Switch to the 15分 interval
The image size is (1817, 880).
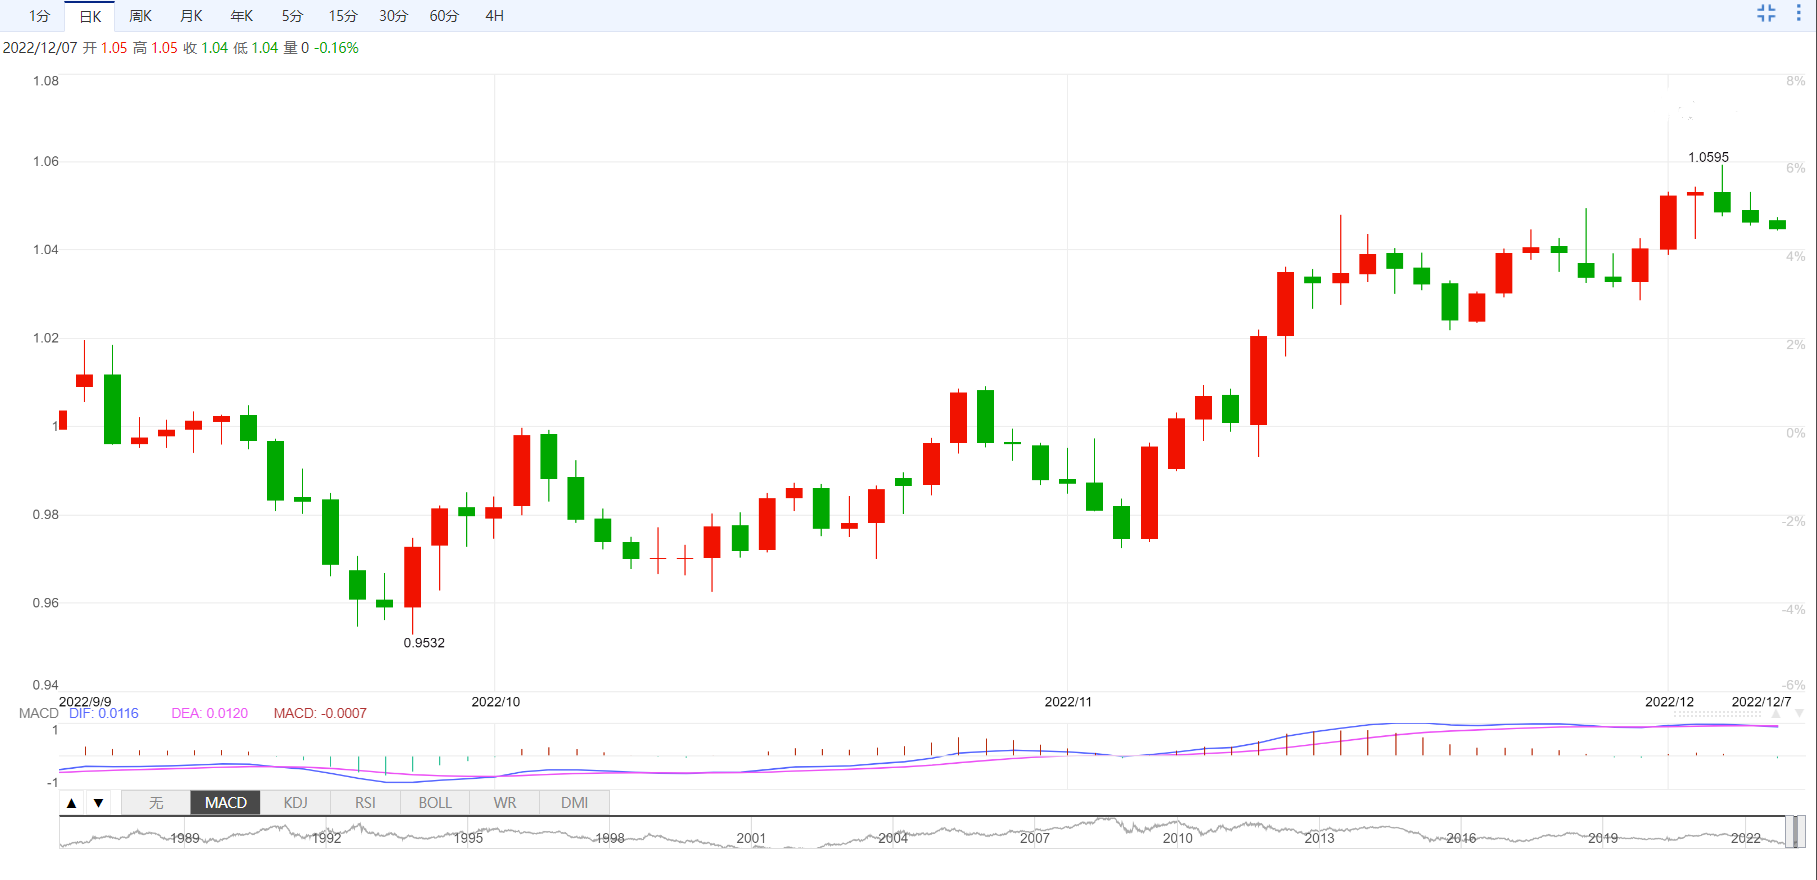(343, 16)
